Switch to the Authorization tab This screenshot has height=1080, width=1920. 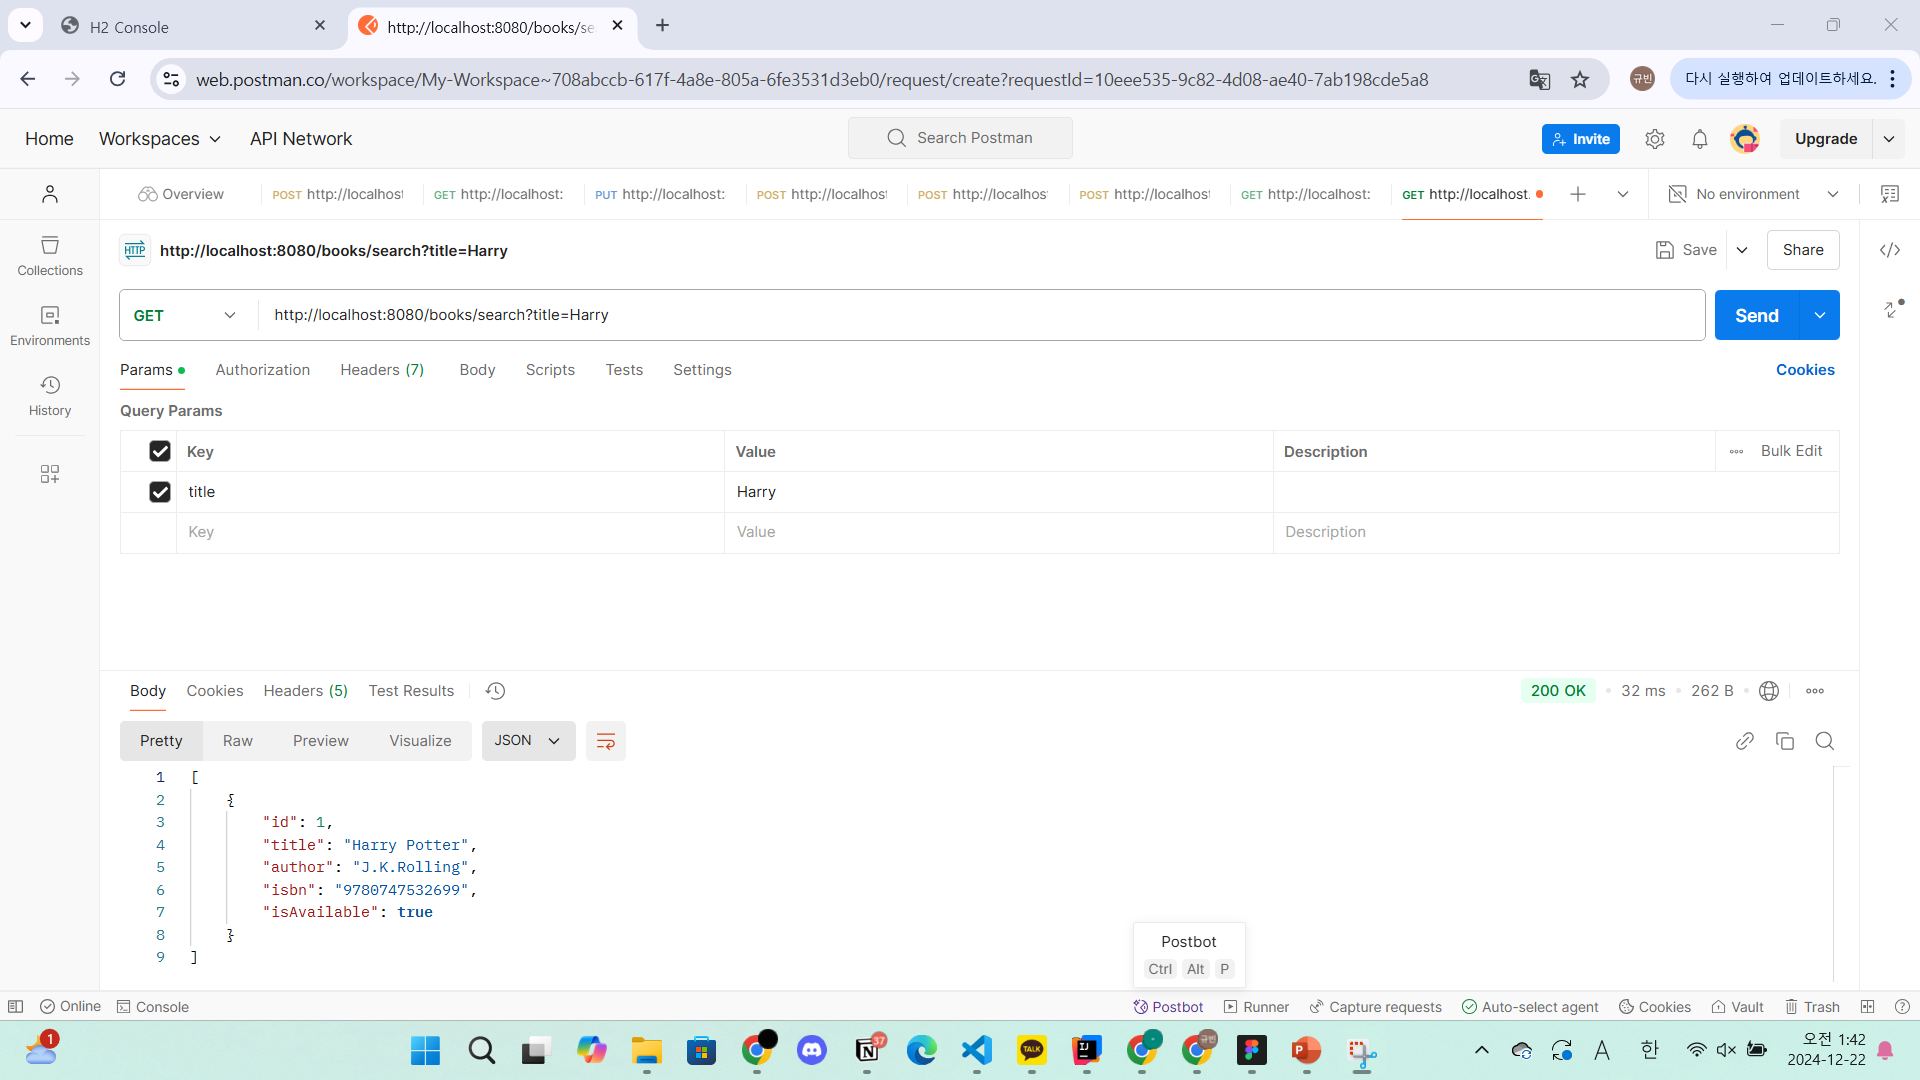click(262, 370)
